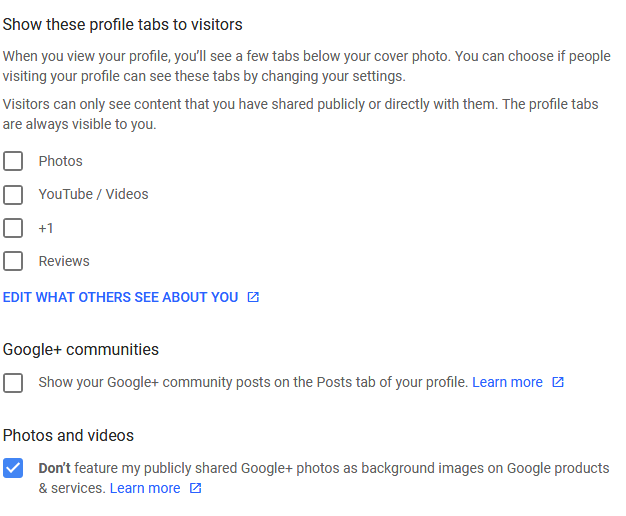
Task: Click the Show these profile tabs heading
Action: click(x=123, y=24)
